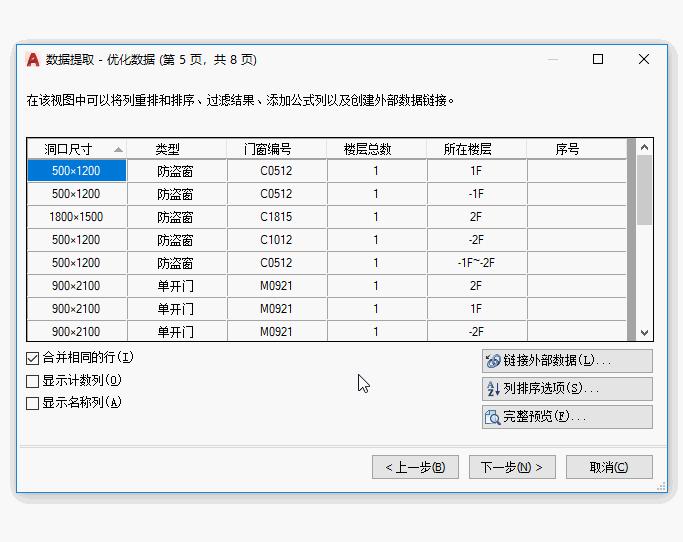Click the 取消(C) cancel button
This screenshot has height=542, width=683.
[x=609, y=467]
